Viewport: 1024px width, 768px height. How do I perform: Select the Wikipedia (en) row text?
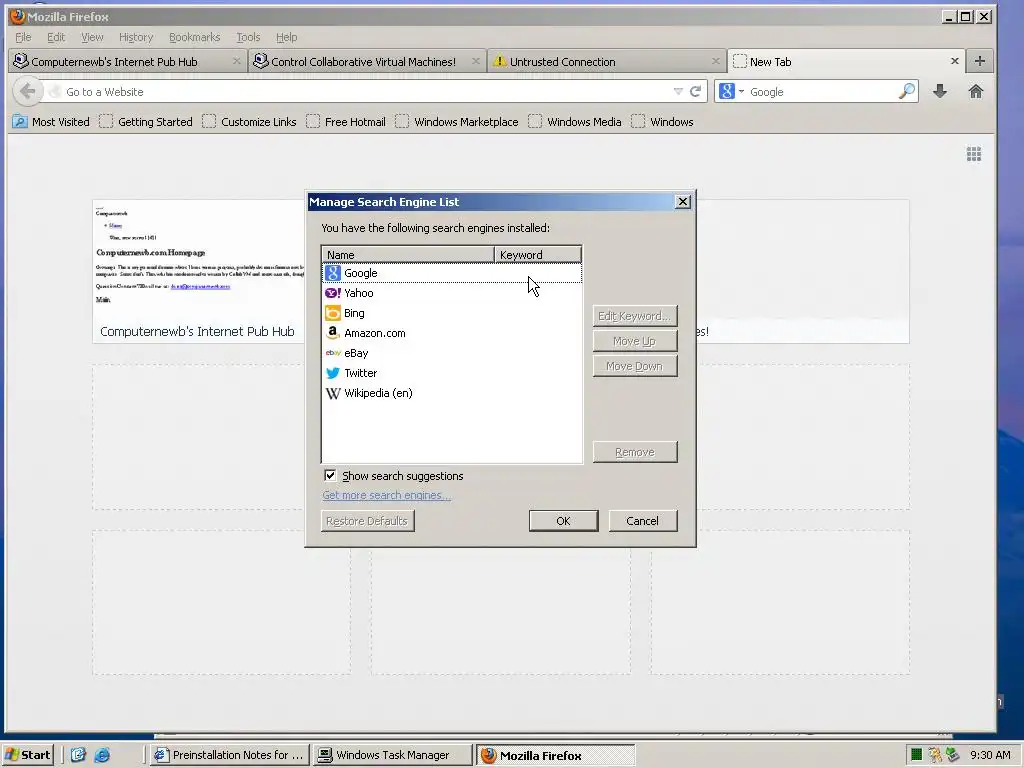click(378, 393)
